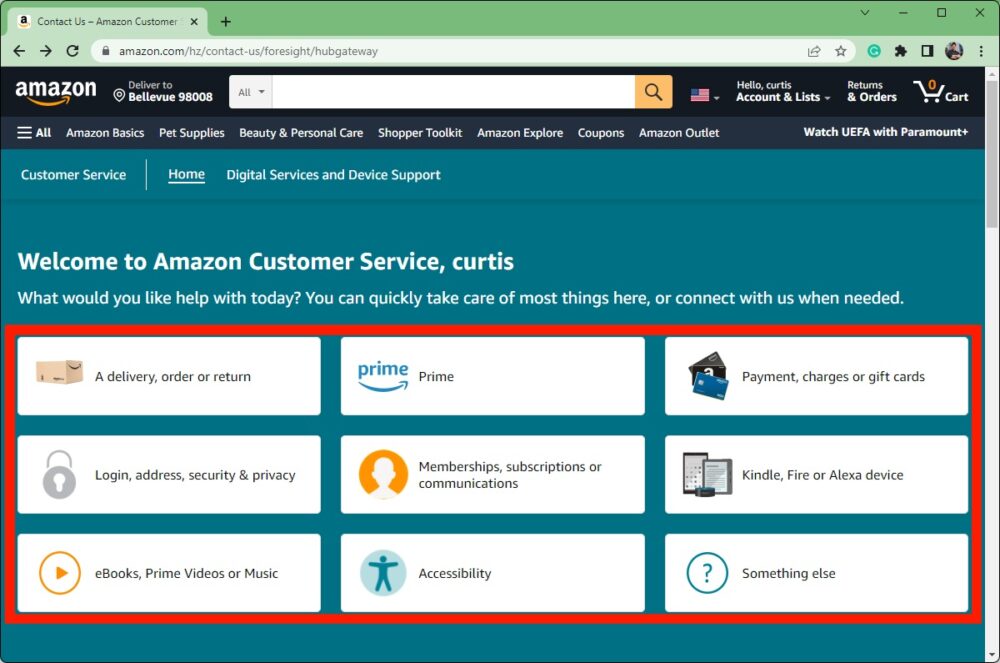This screenshot has height=663, width=1000.
Task: Click Returns & Orders
Action: 871,91
